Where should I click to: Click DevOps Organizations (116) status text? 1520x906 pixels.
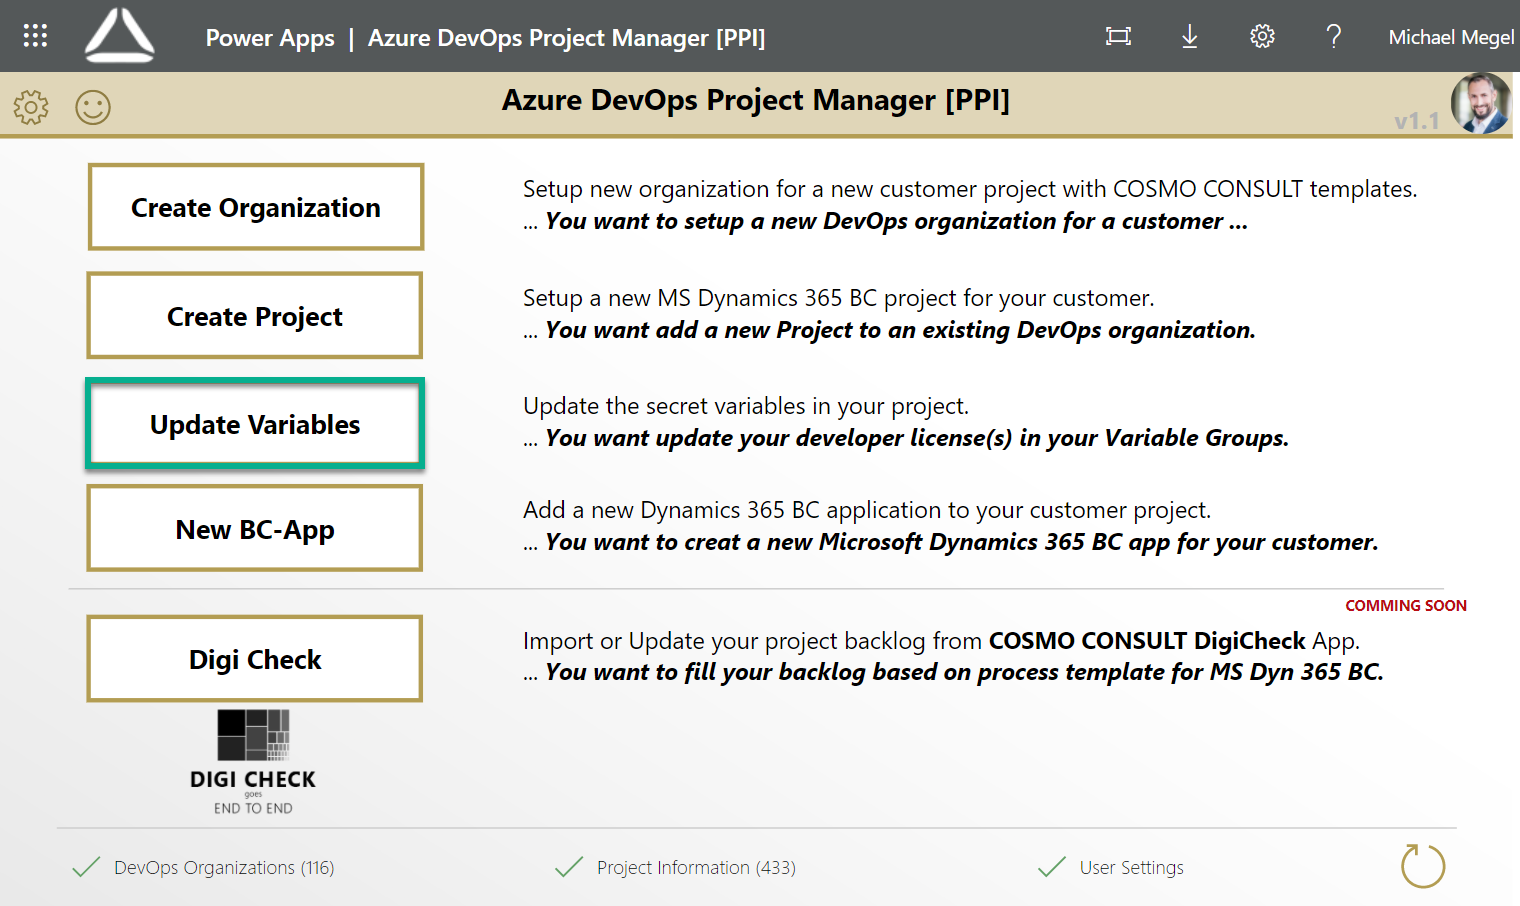[224, 868]
